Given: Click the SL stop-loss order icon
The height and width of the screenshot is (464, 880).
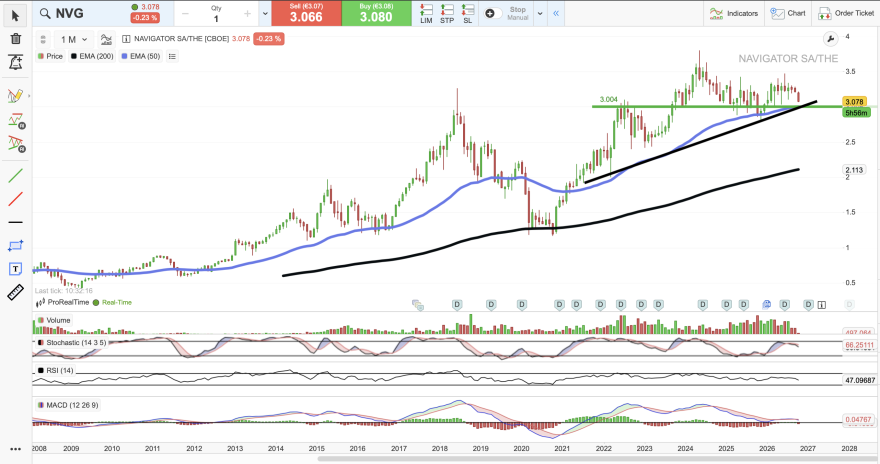Looking at the screenshot, I should 468,13.
